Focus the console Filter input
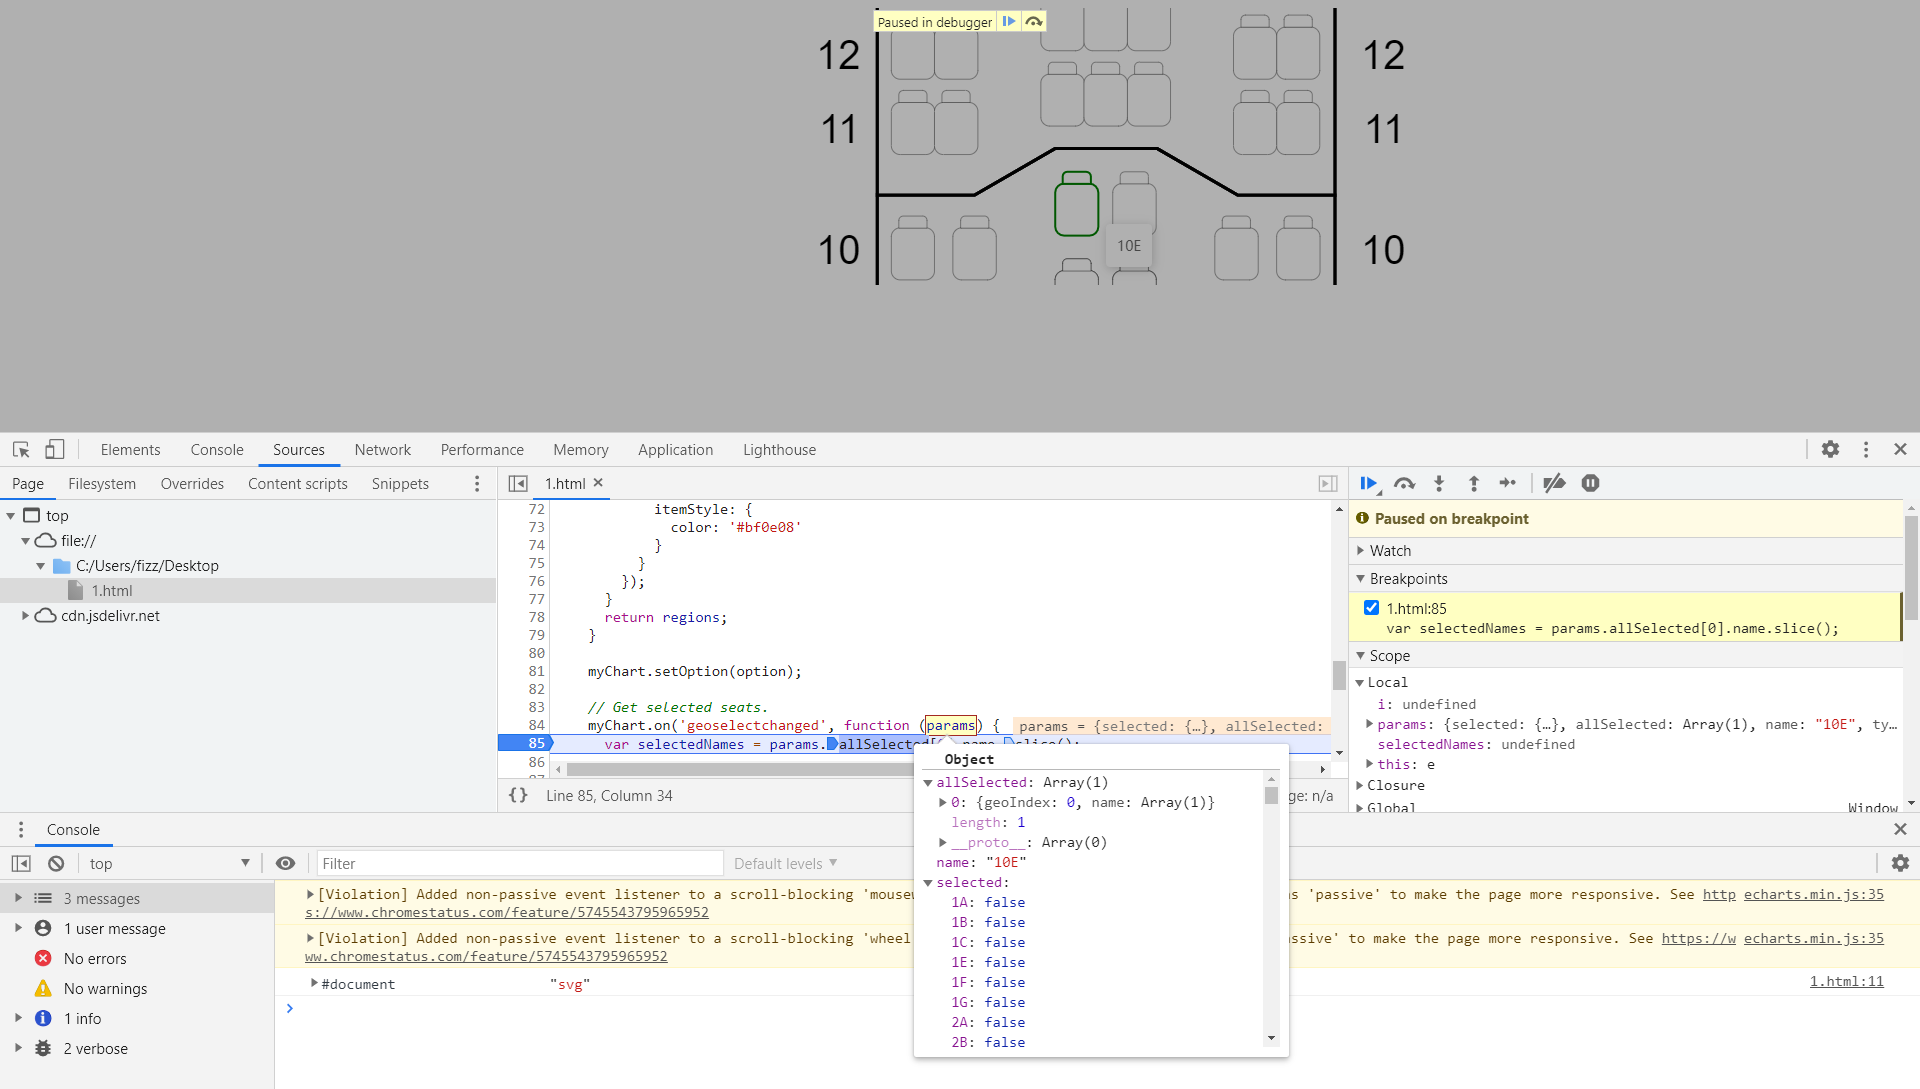 pyautogui.click(x=519, y=864)
